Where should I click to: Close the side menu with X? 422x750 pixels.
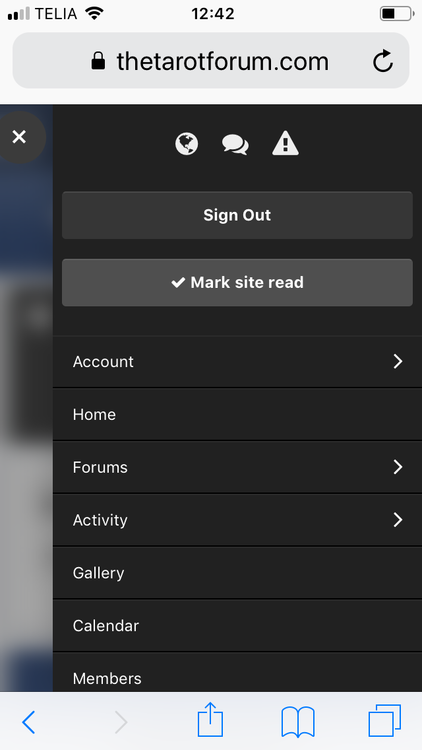(19, 137)
